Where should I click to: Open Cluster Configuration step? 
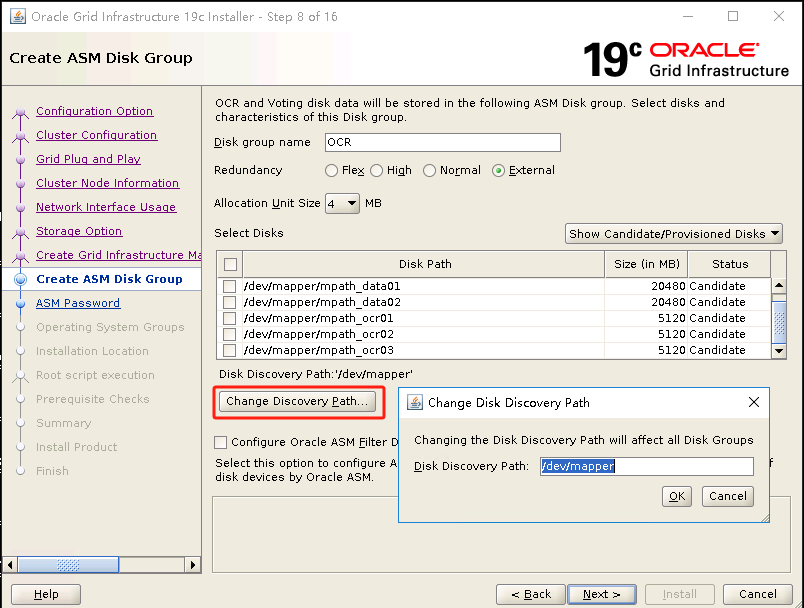(x=96, y=135)
